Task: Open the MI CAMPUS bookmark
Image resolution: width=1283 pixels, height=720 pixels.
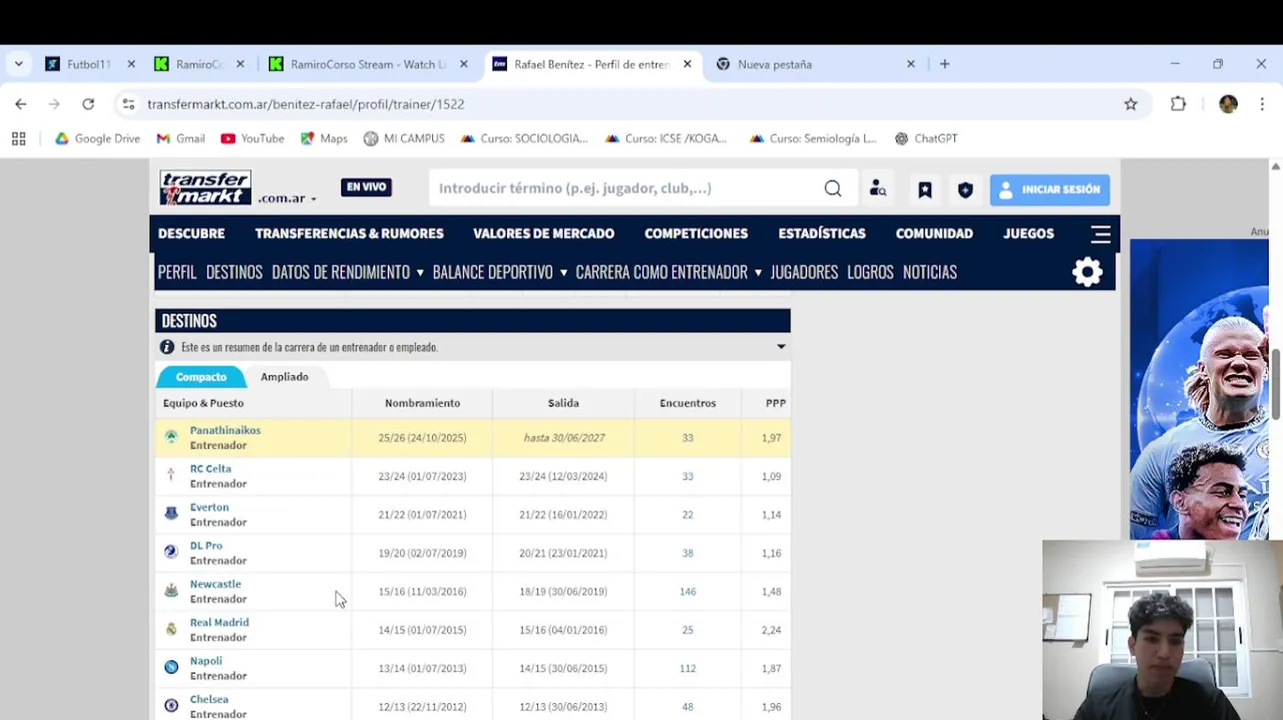Action: 404,139
